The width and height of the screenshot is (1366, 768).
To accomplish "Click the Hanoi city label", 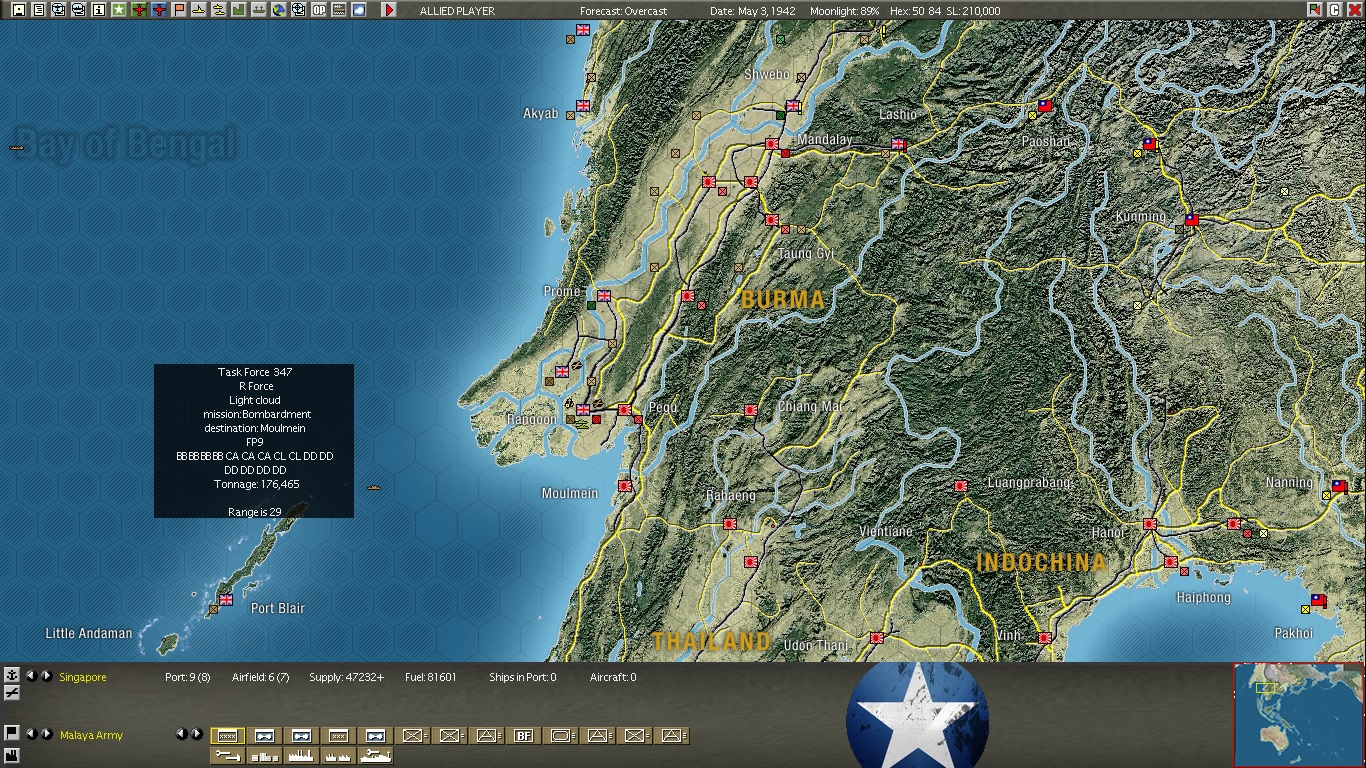I will [1109, 532].
